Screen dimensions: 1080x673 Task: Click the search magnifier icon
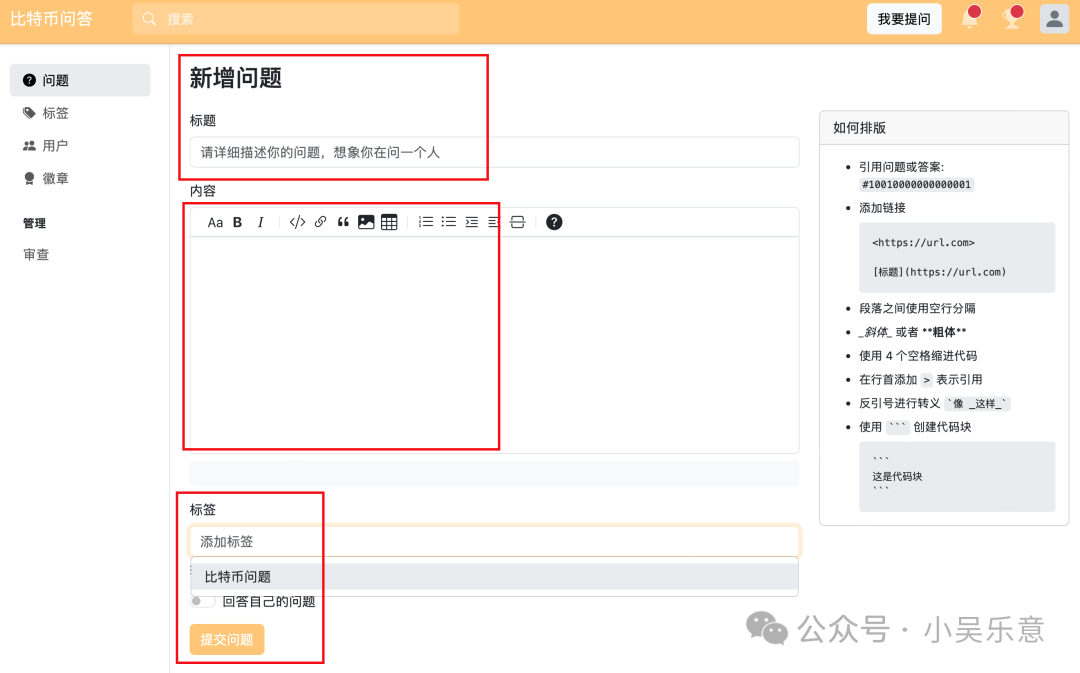(x=149, y=19)
